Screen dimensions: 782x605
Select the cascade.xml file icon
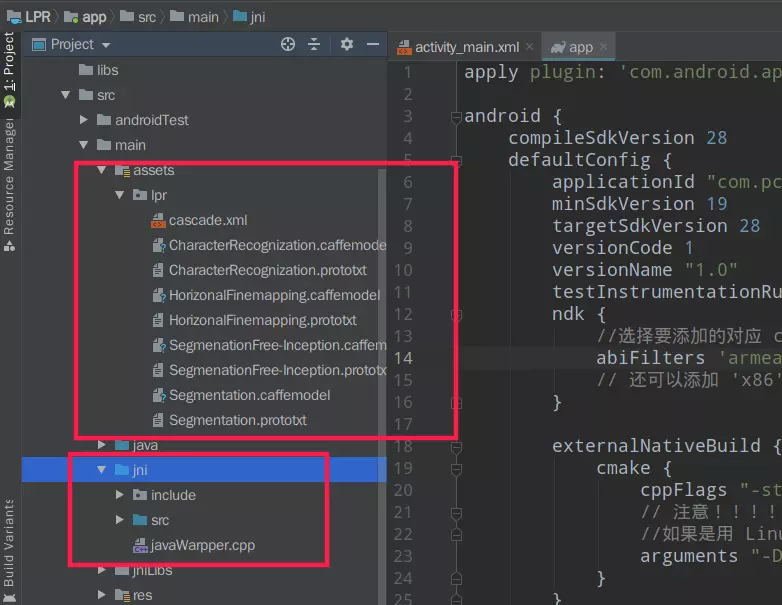point(157,220)
